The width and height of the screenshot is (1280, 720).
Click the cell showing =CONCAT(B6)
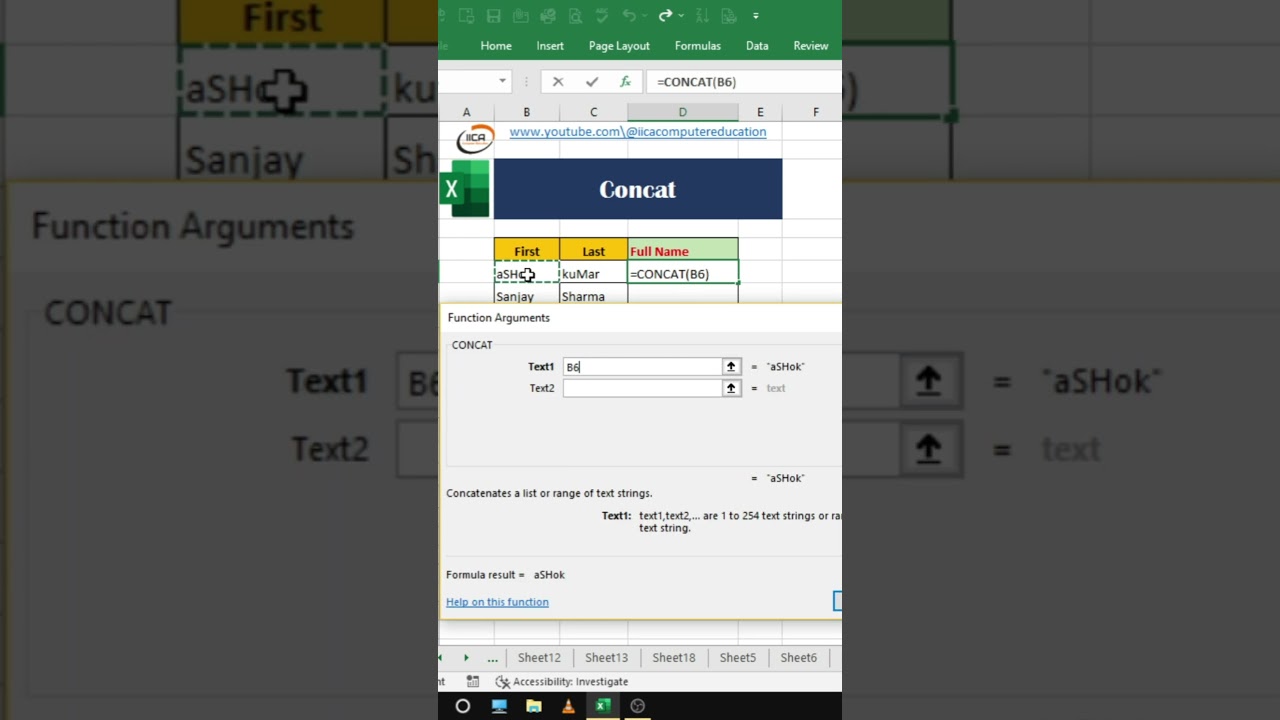click(x=683, y=274)
